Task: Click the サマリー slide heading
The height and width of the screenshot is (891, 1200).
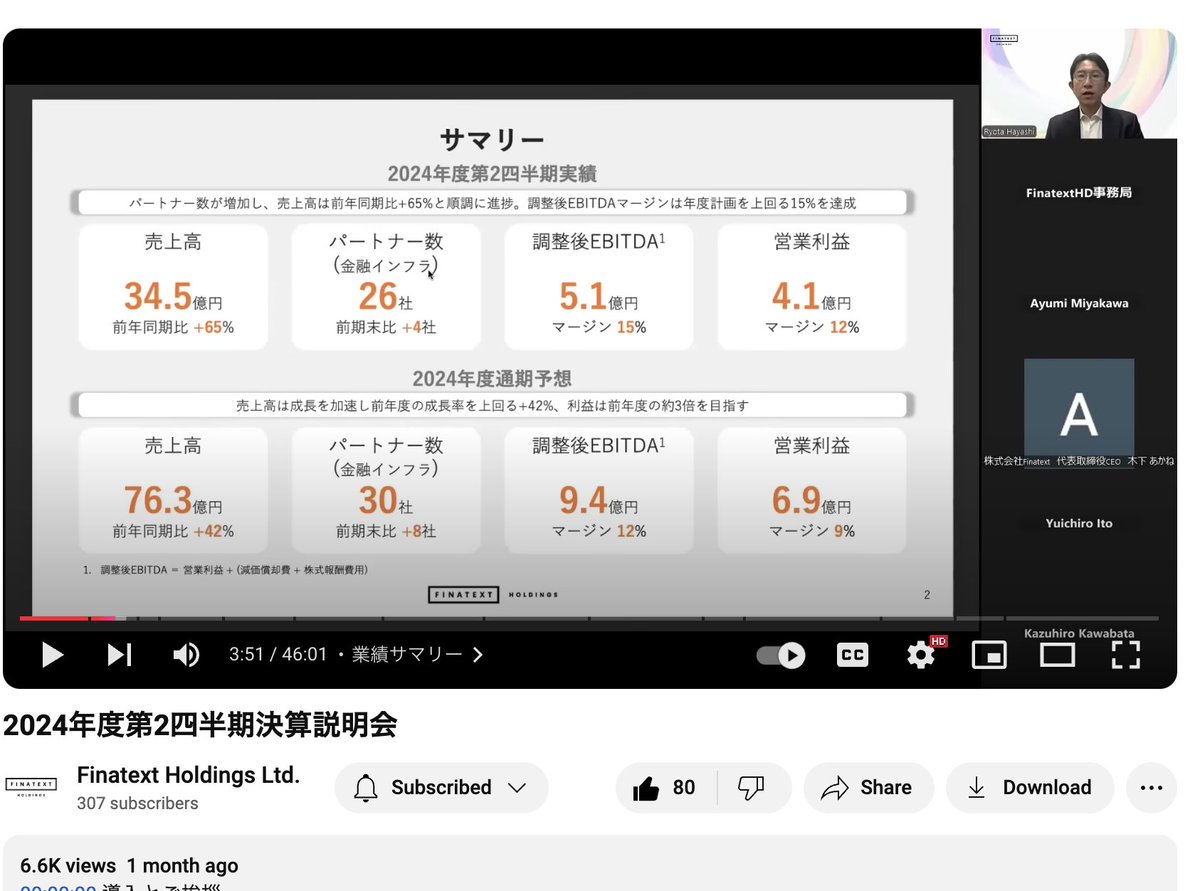Action: point(492,140)
